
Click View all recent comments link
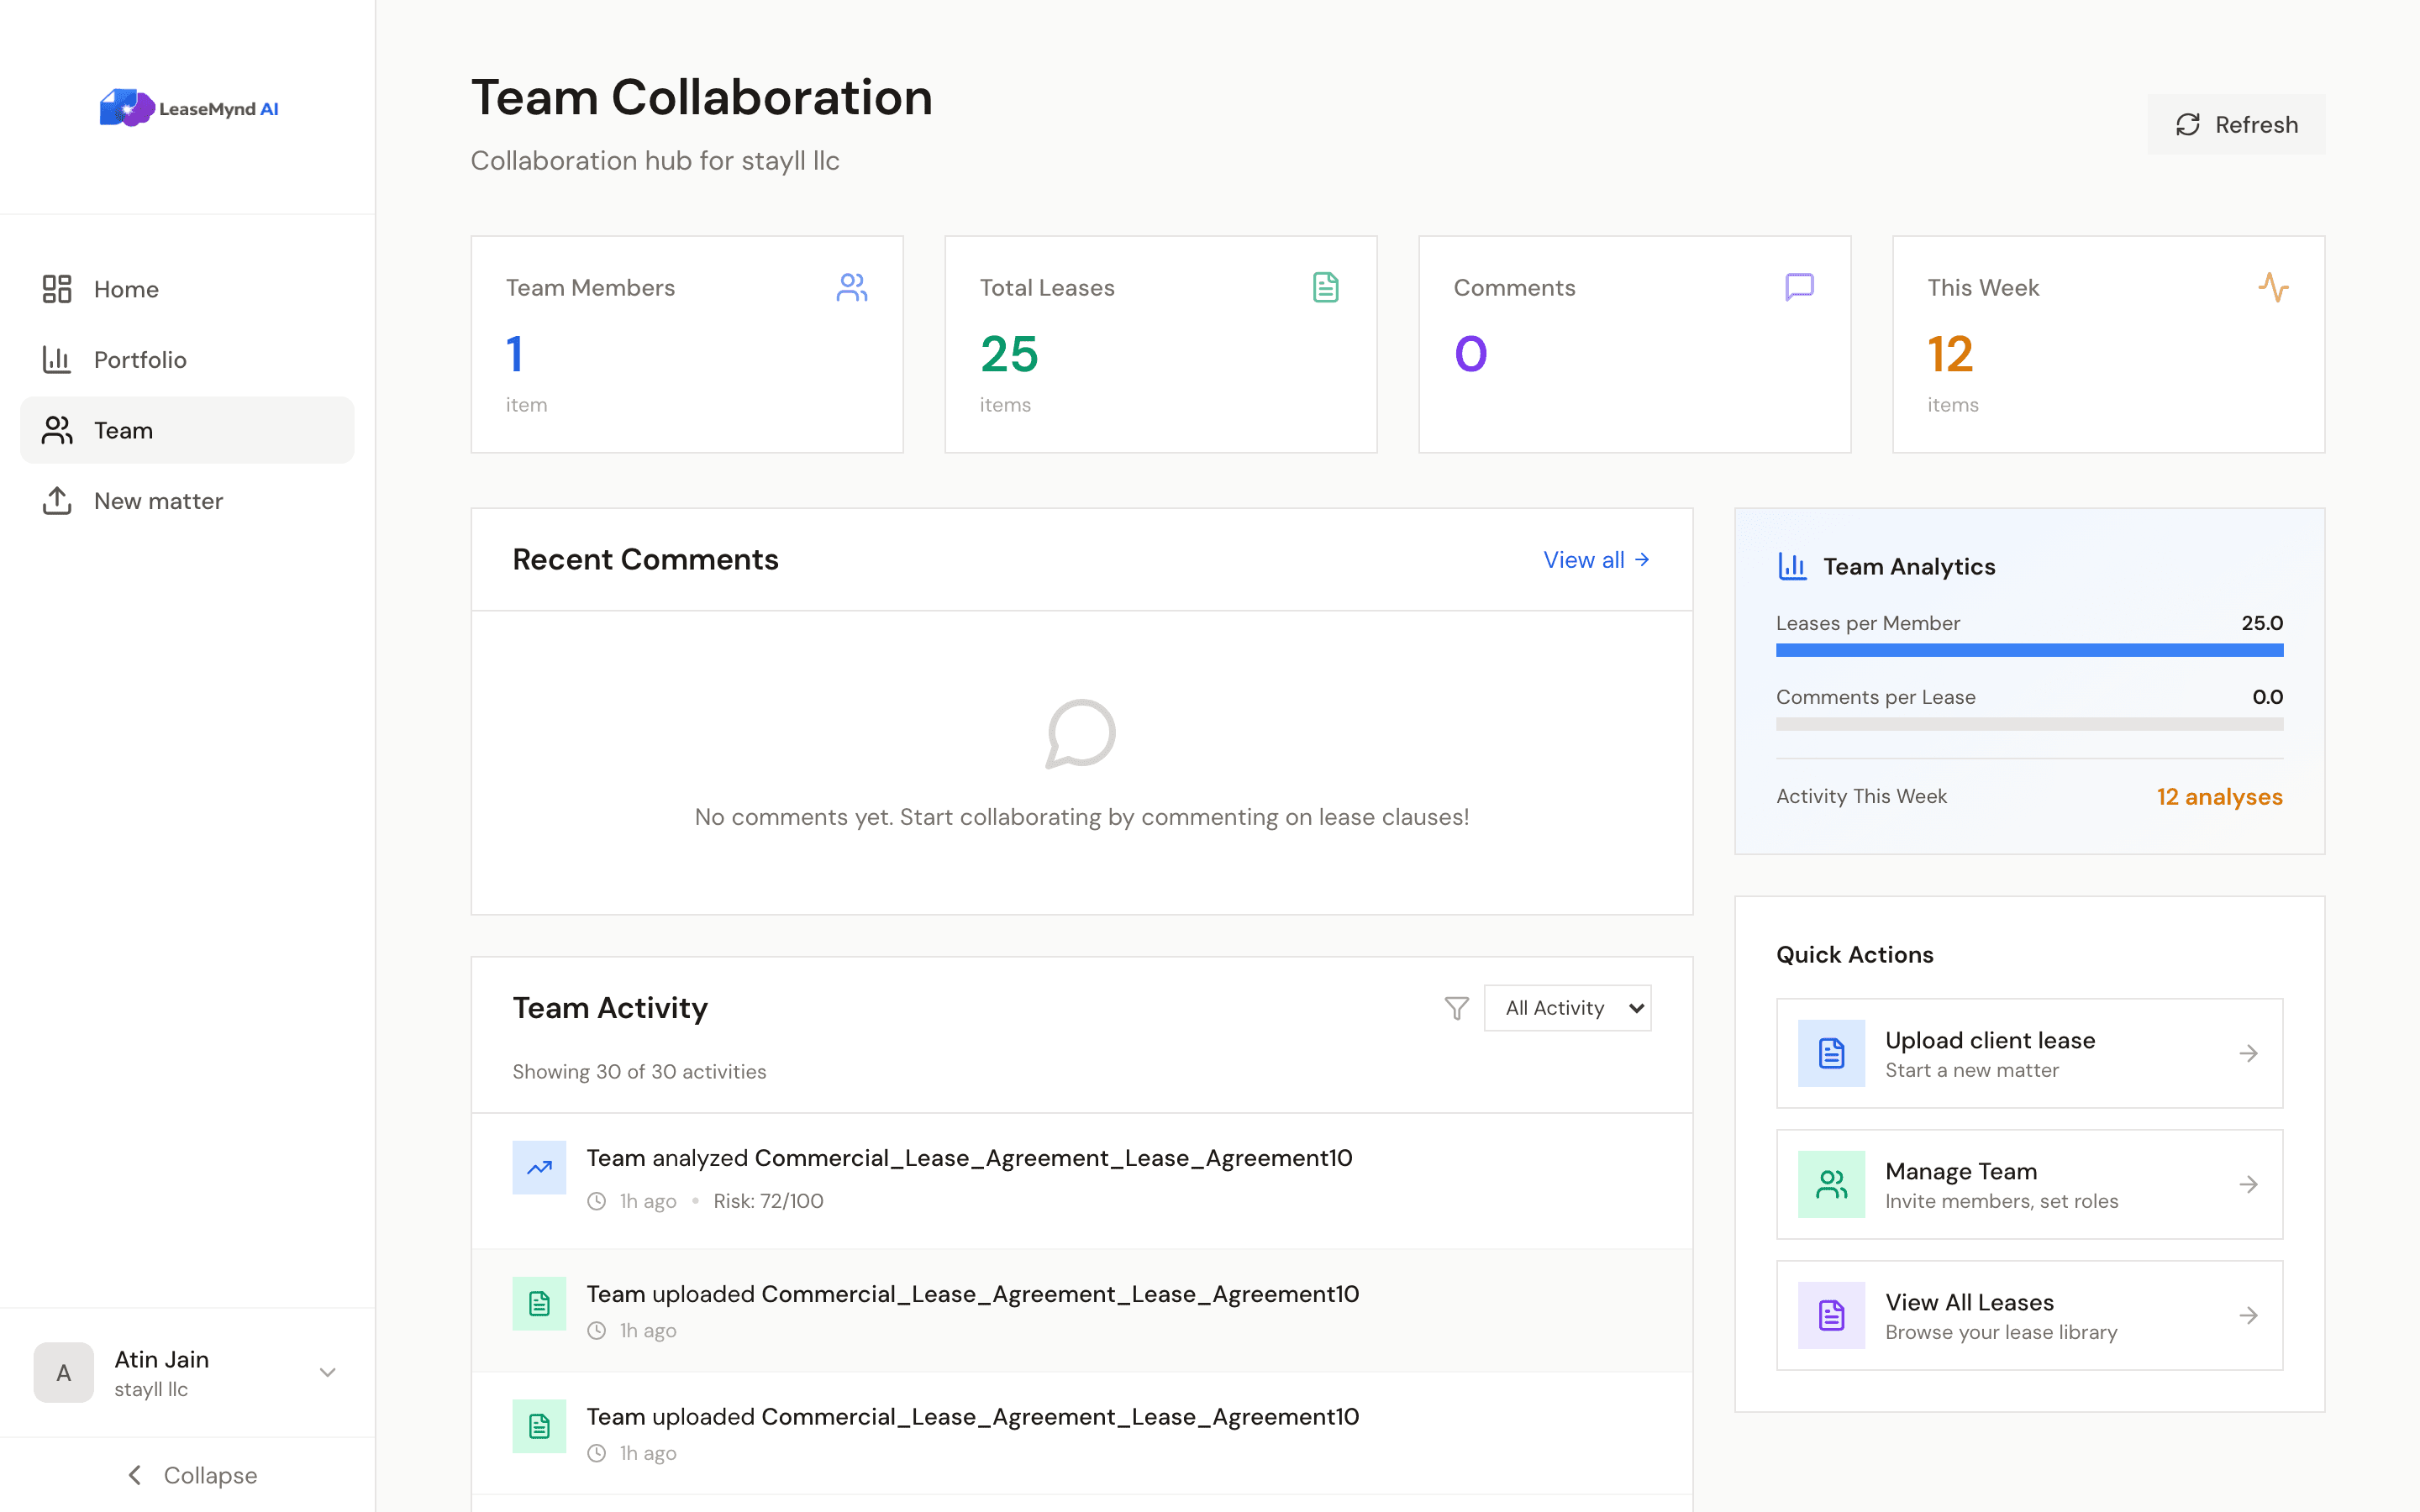1596,560
